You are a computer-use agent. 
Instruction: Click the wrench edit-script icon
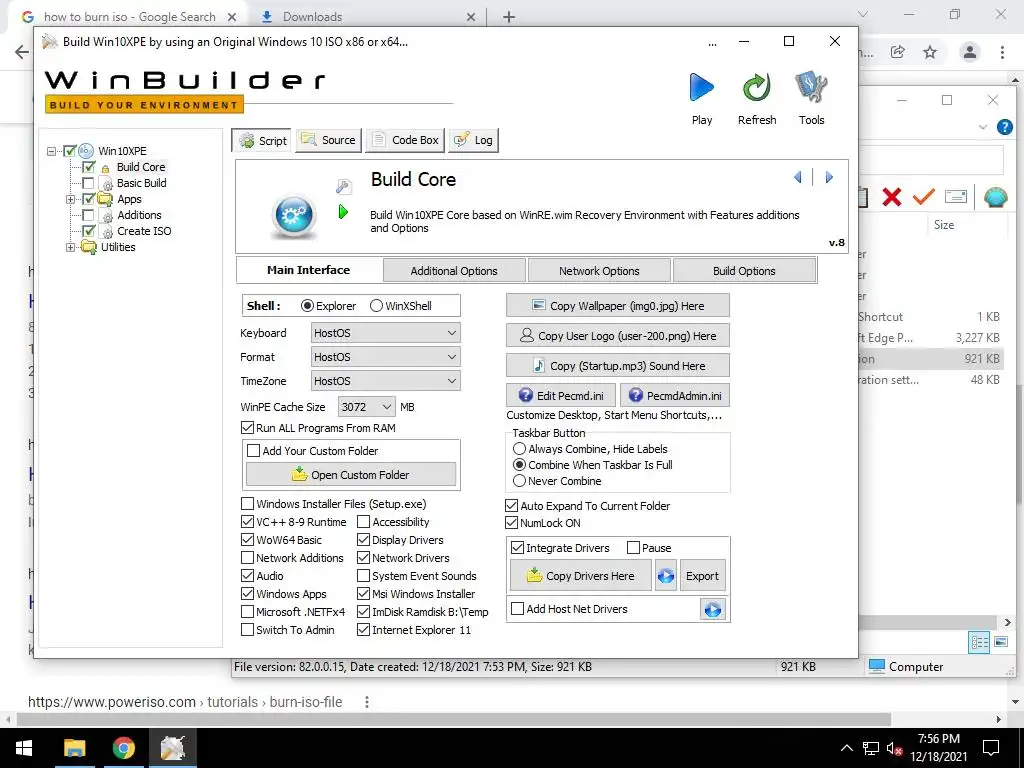click(344, 187)
